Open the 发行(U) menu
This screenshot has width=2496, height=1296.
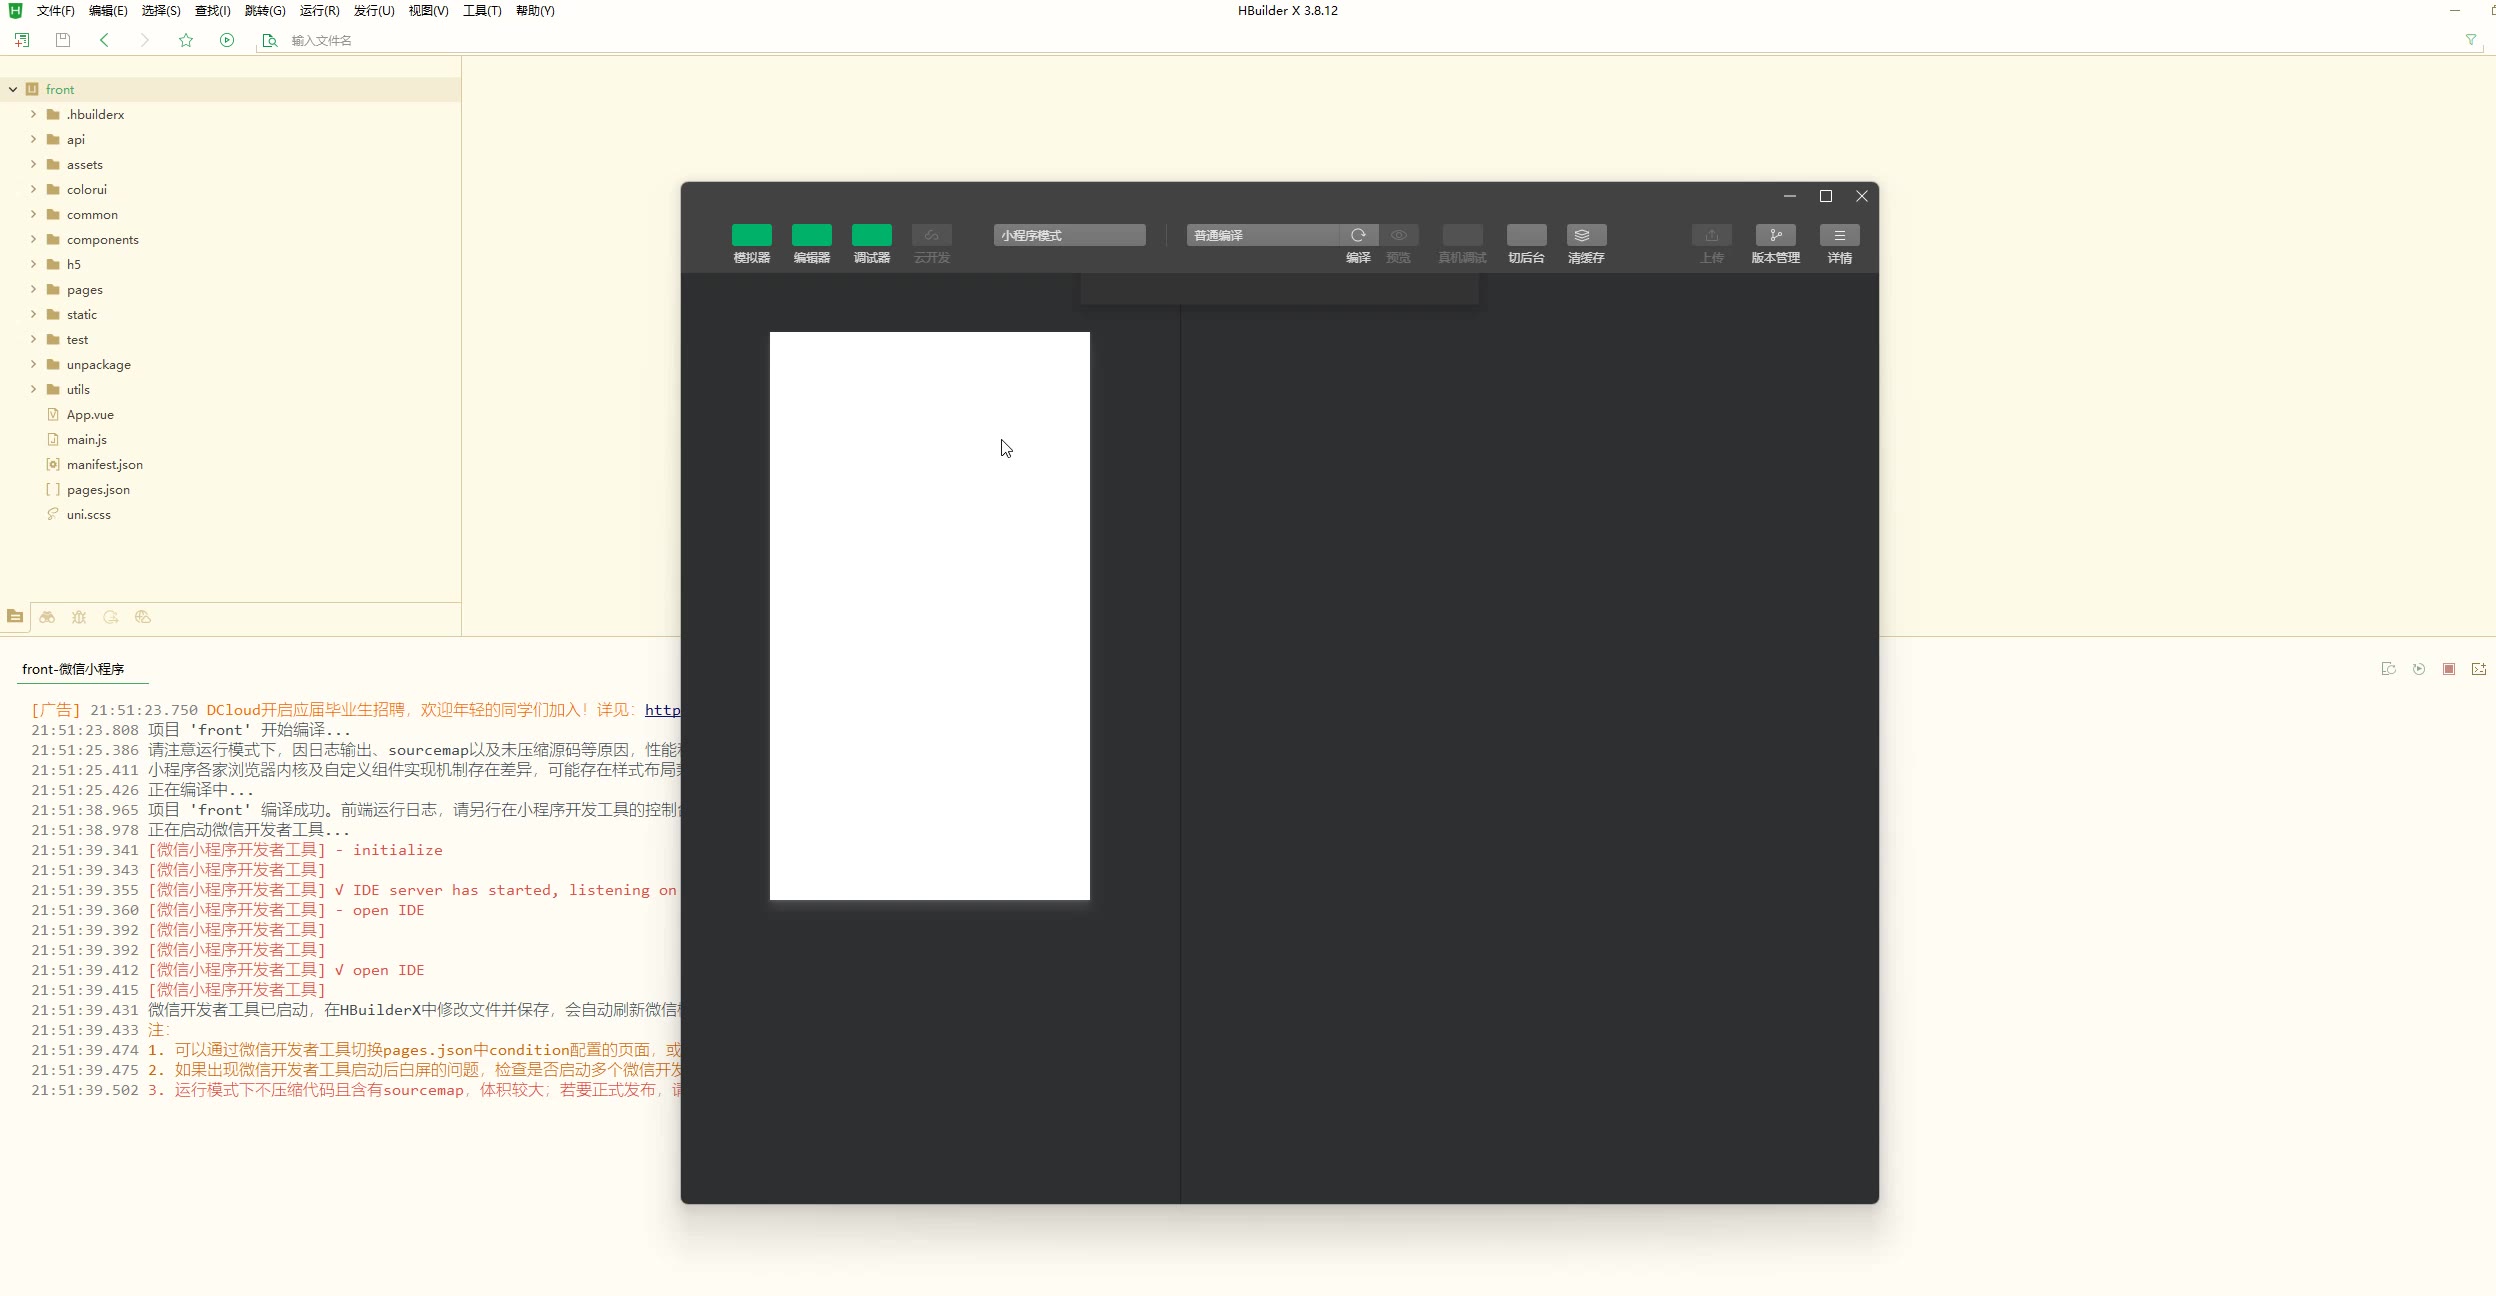tap(374, 11)
